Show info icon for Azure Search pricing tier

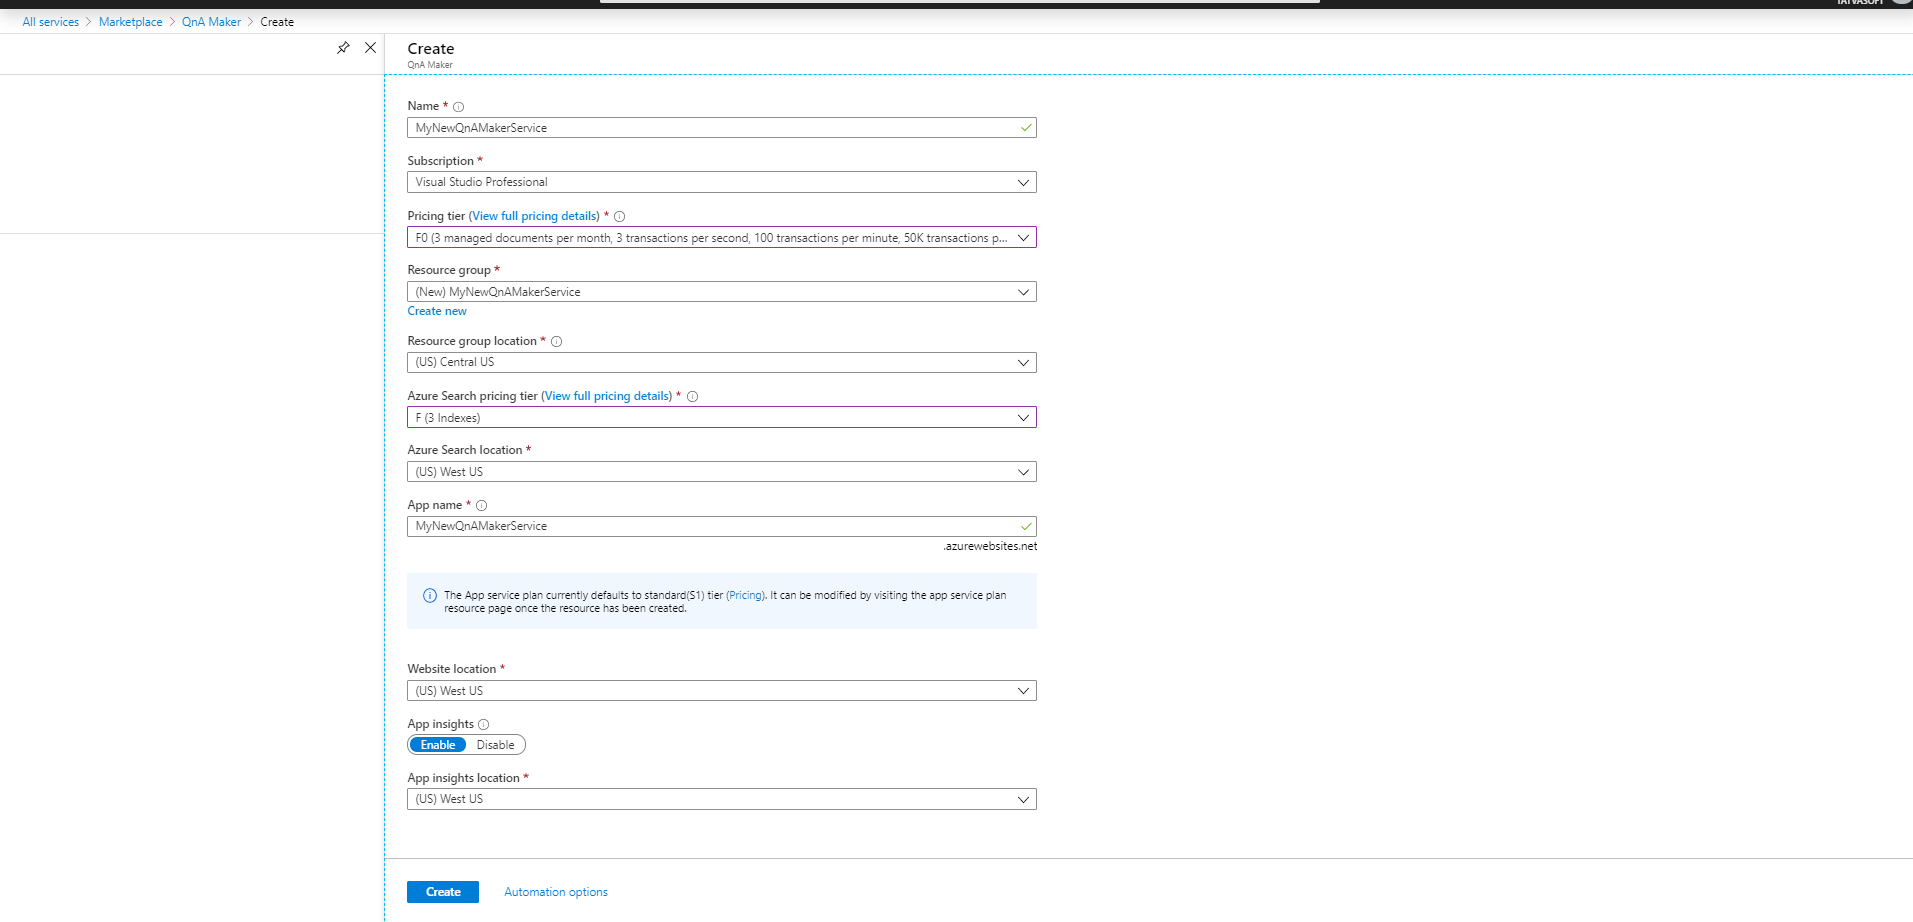pyautogui.click(x=692, y=397)
